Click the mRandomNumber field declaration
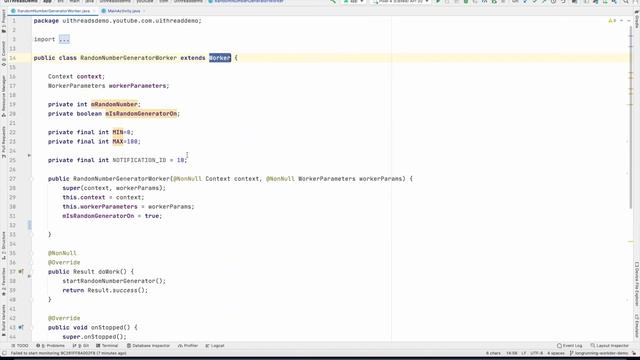 pyautogui.click(x=114, y=104)
